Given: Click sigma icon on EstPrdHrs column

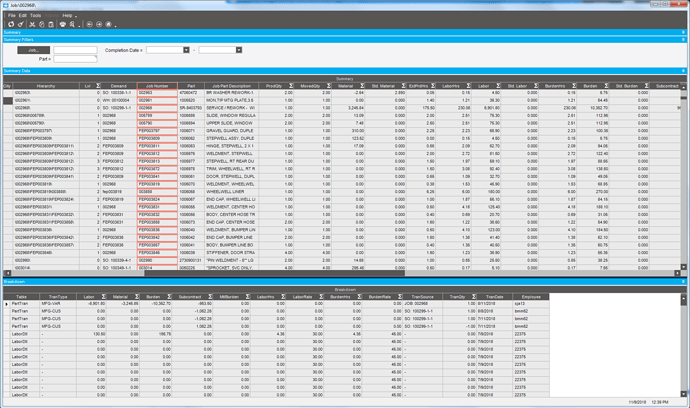Looking at the screenshot, I should [x=433, y=86].
